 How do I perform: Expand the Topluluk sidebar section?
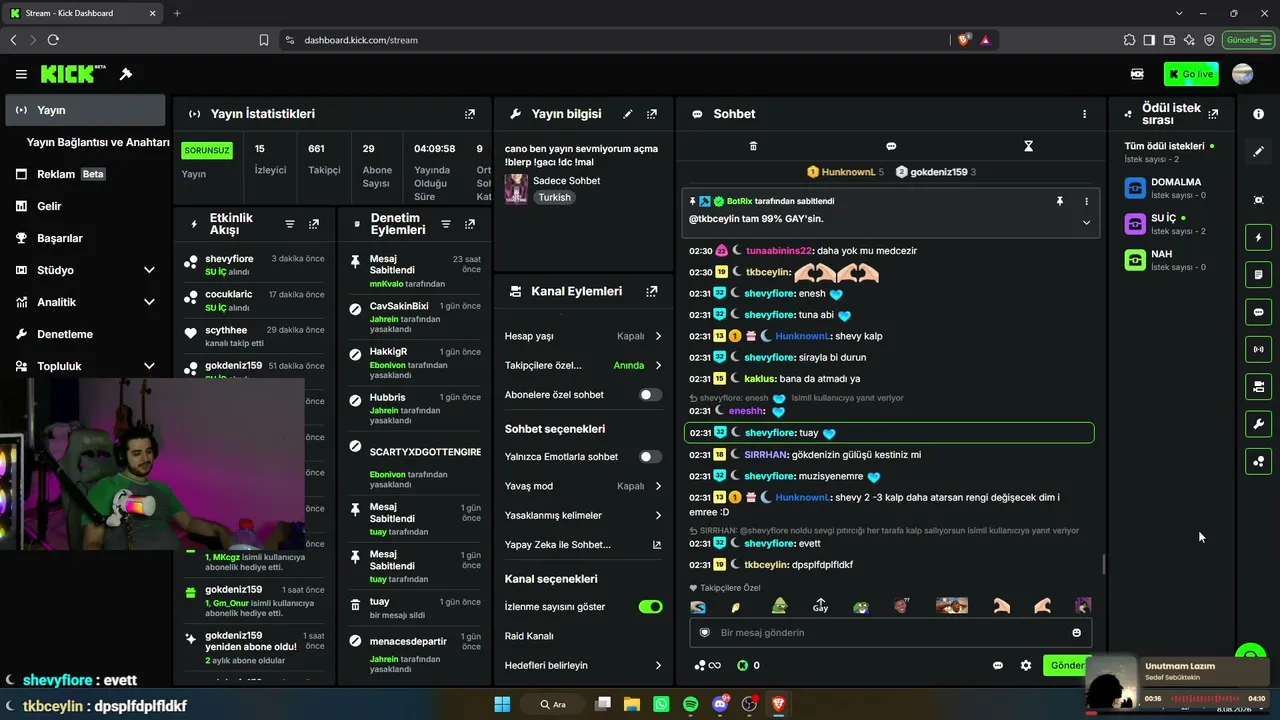(x=149, y=366)
